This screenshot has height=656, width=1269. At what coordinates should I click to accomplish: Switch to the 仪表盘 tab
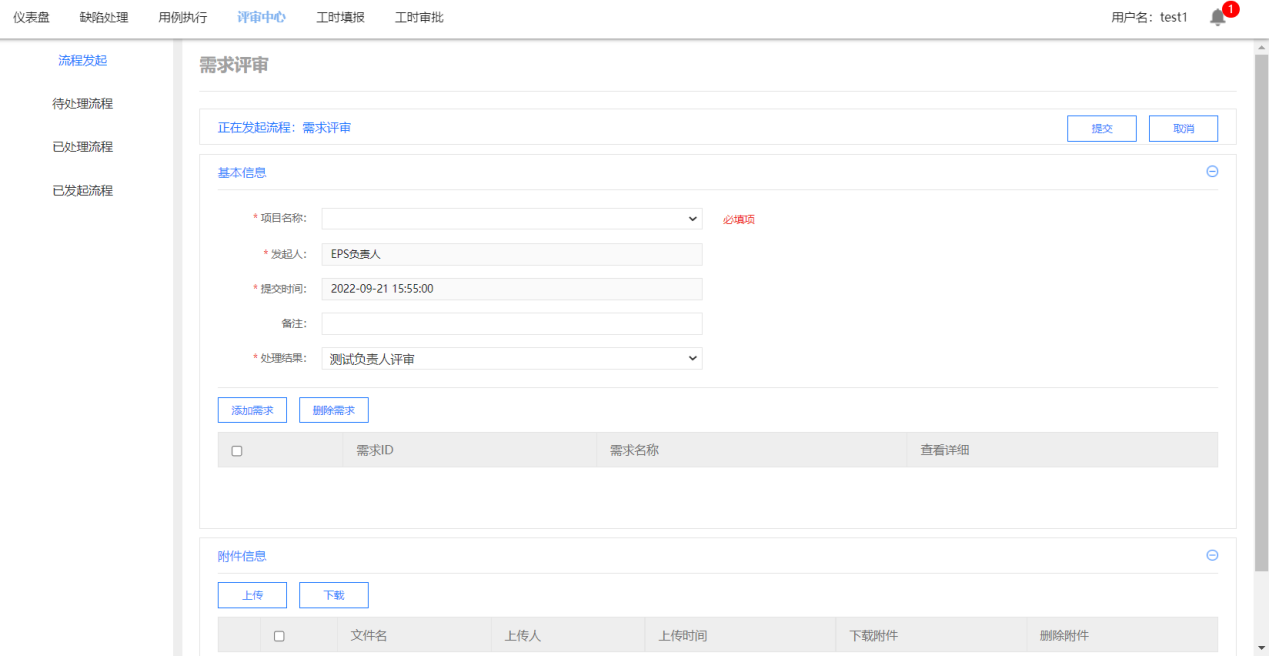click(x=31, y=17)
